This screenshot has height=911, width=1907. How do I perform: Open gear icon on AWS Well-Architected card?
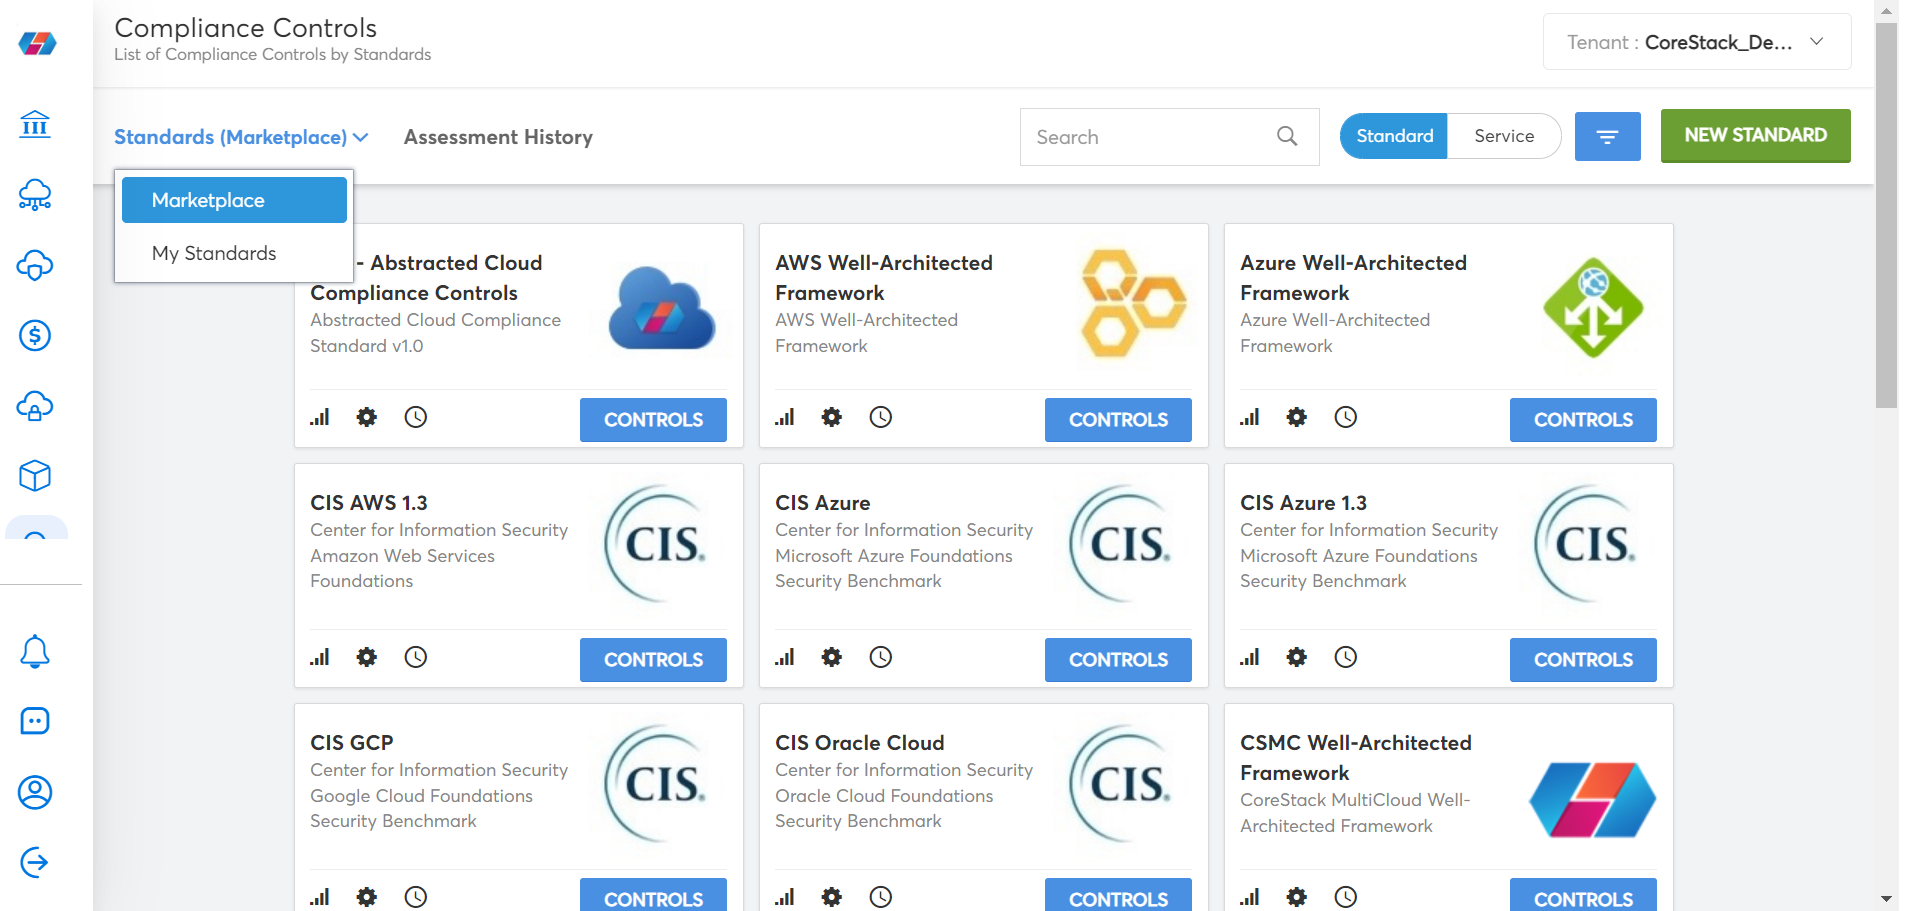832,417
